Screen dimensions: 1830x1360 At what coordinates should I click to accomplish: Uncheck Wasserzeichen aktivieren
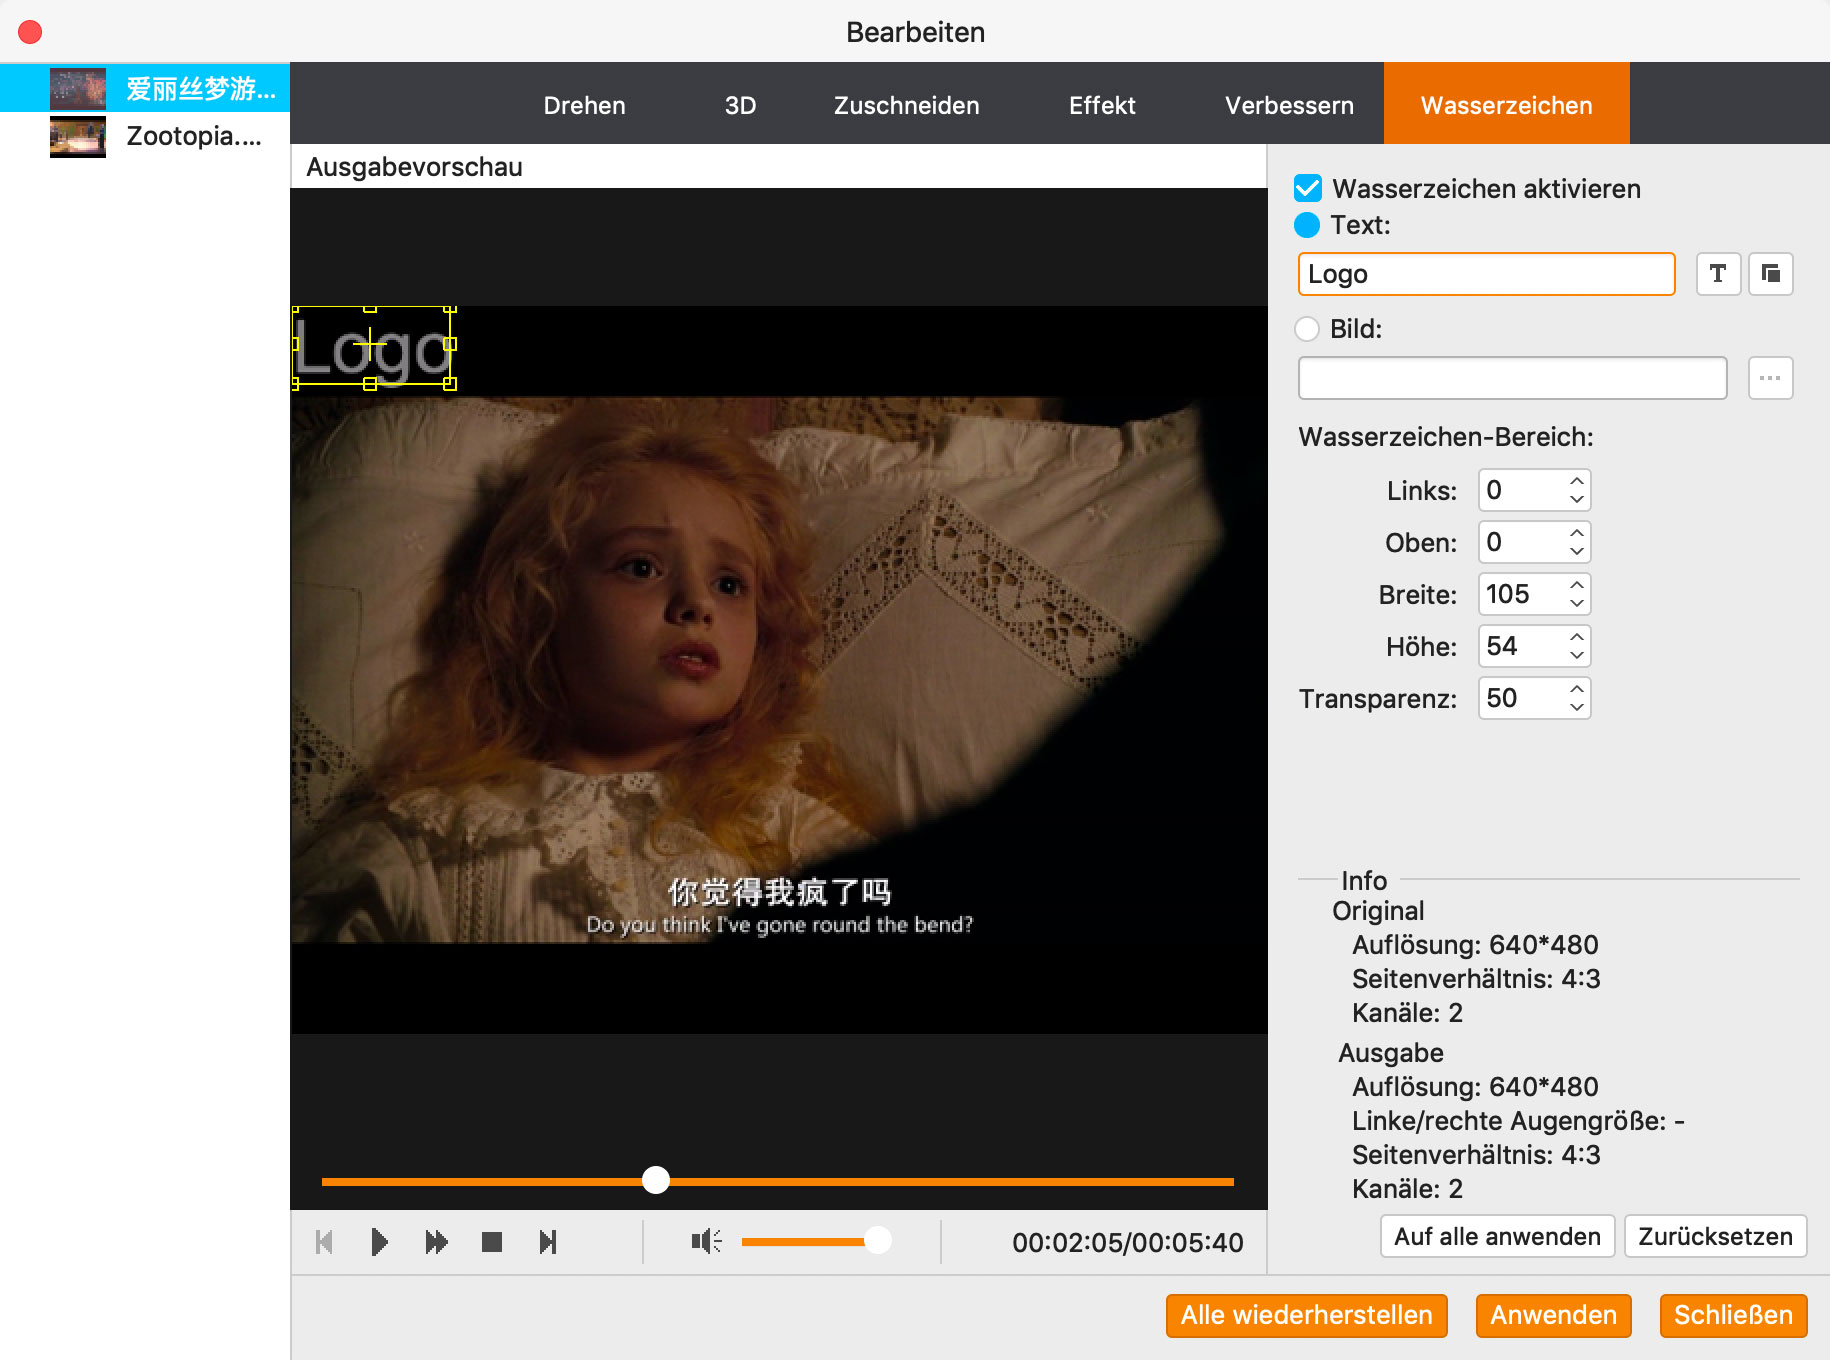click(1308, 188)
